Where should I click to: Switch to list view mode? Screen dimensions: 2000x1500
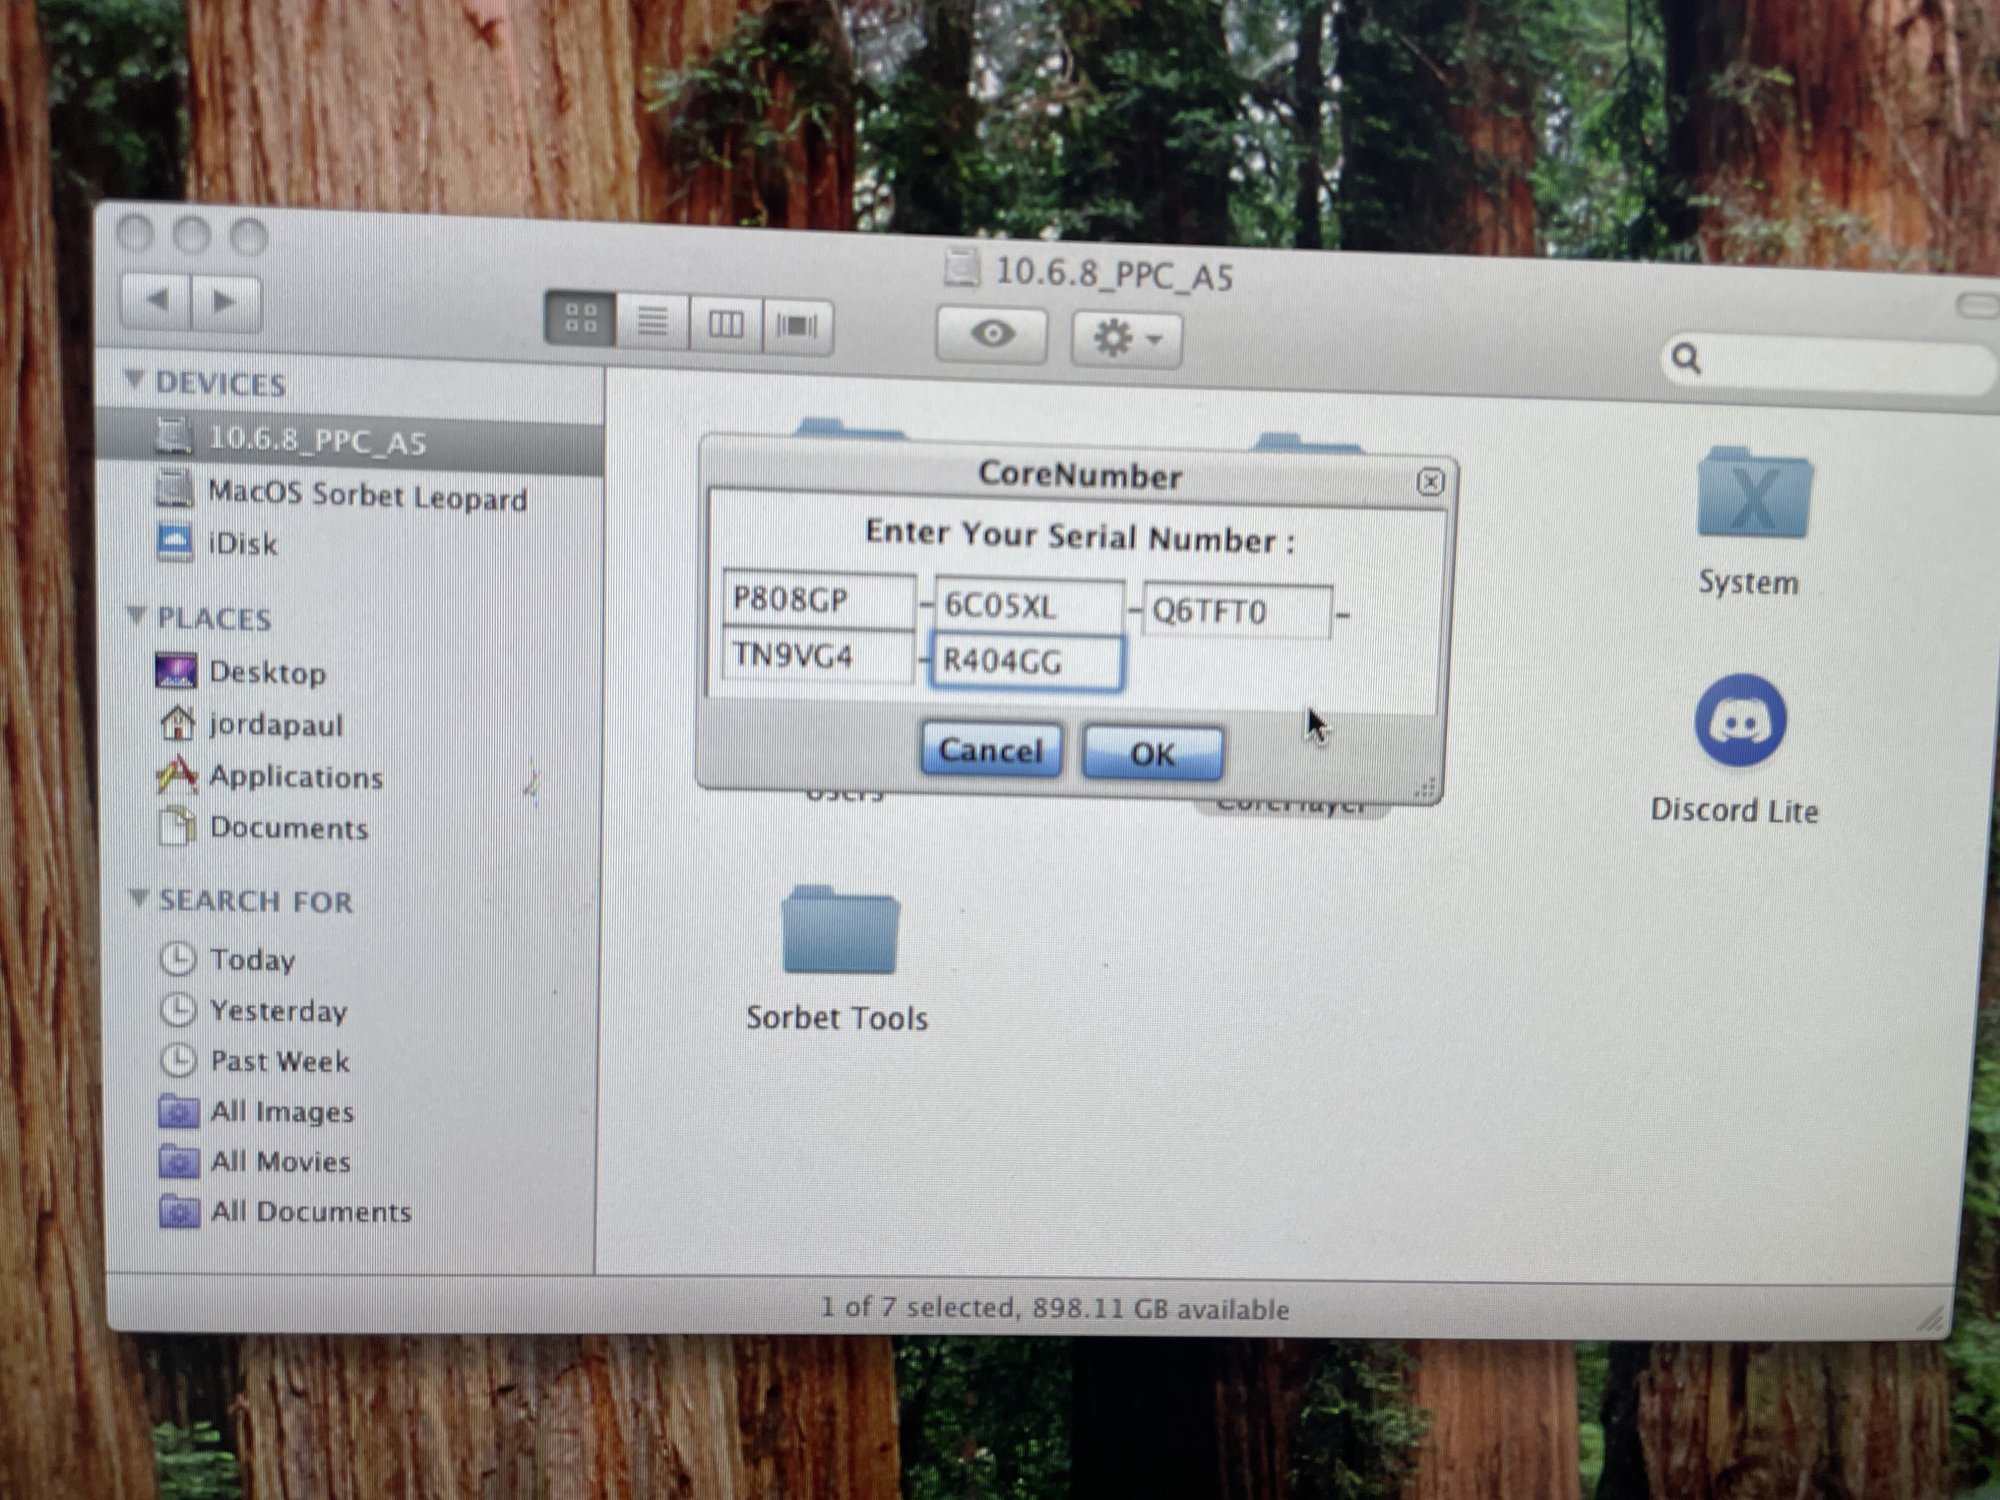click(653, 322)
